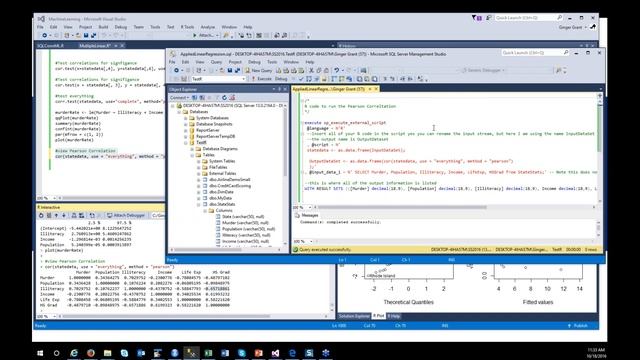Viewport: 640px width, 360px height.
Task: Switch to the R Help tab
Action: pyautogui.click(x=394, y=316)
